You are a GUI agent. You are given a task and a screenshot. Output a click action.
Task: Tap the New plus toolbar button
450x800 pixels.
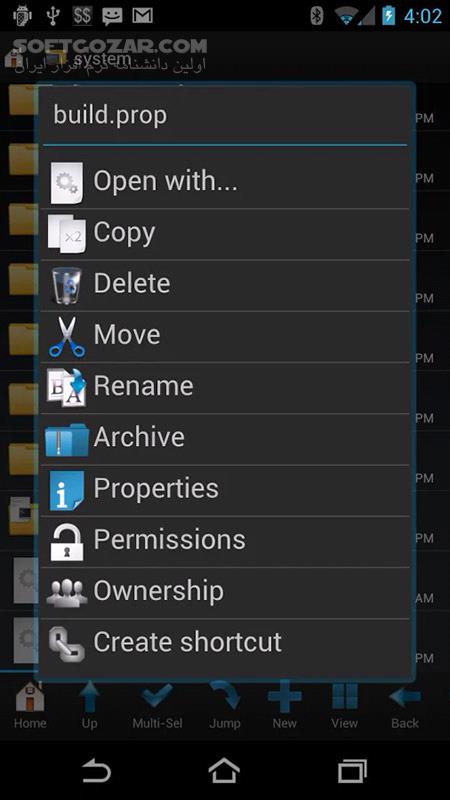(x=285, y=707)
